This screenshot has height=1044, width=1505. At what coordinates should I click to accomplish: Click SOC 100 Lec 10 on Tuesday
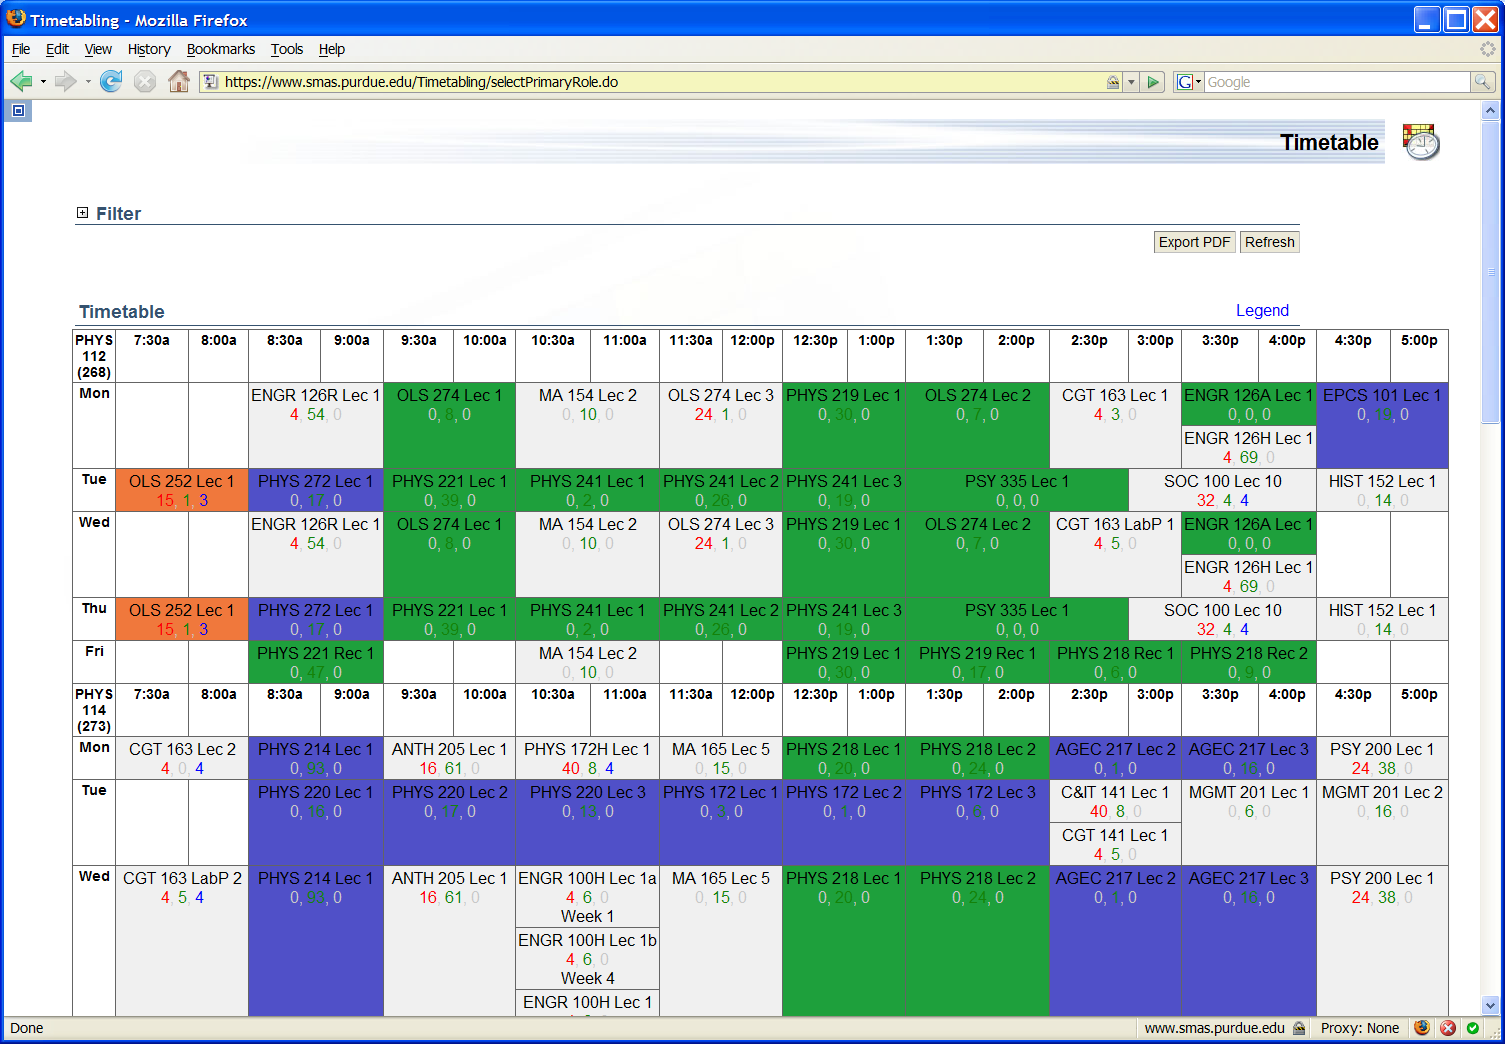click(x=1223, y=490)
